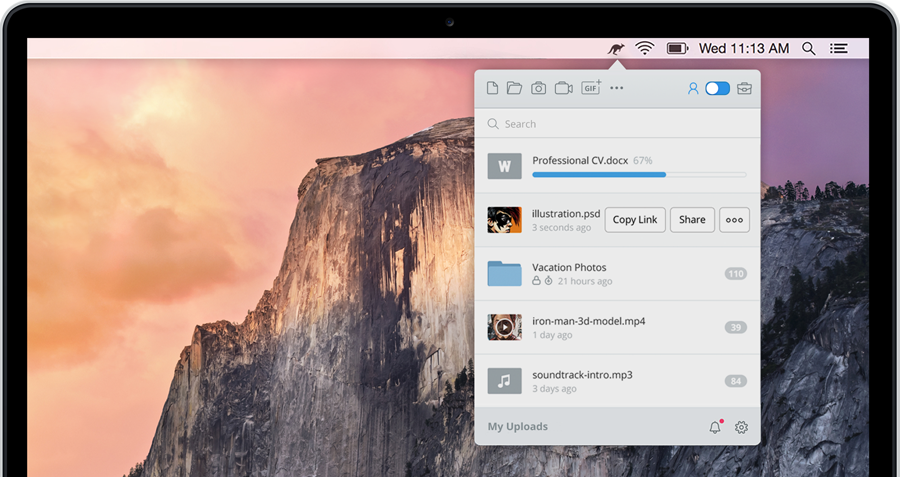
Task: Play the iron-man-3d-model.mp4 video thumbnail
Action: [505, 327]
